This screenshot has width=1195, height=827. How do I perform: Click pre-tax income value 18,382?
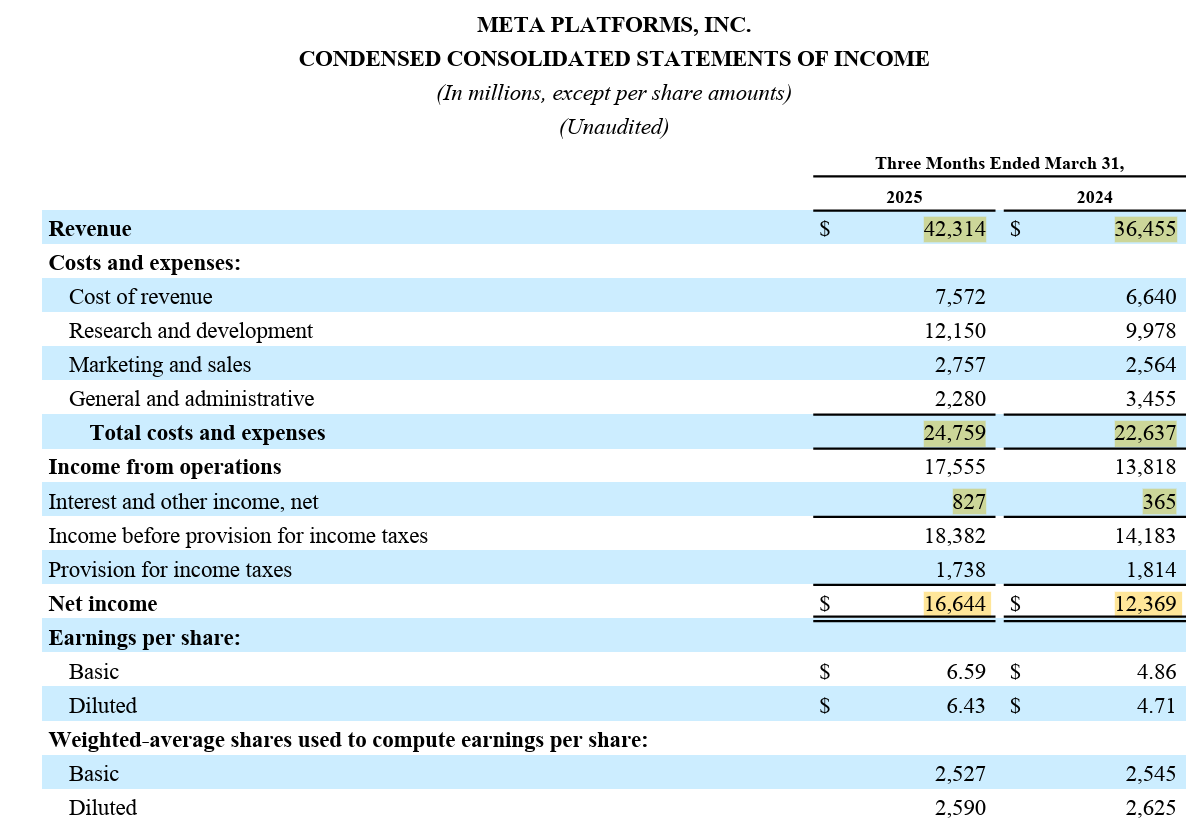pos(955,536)
